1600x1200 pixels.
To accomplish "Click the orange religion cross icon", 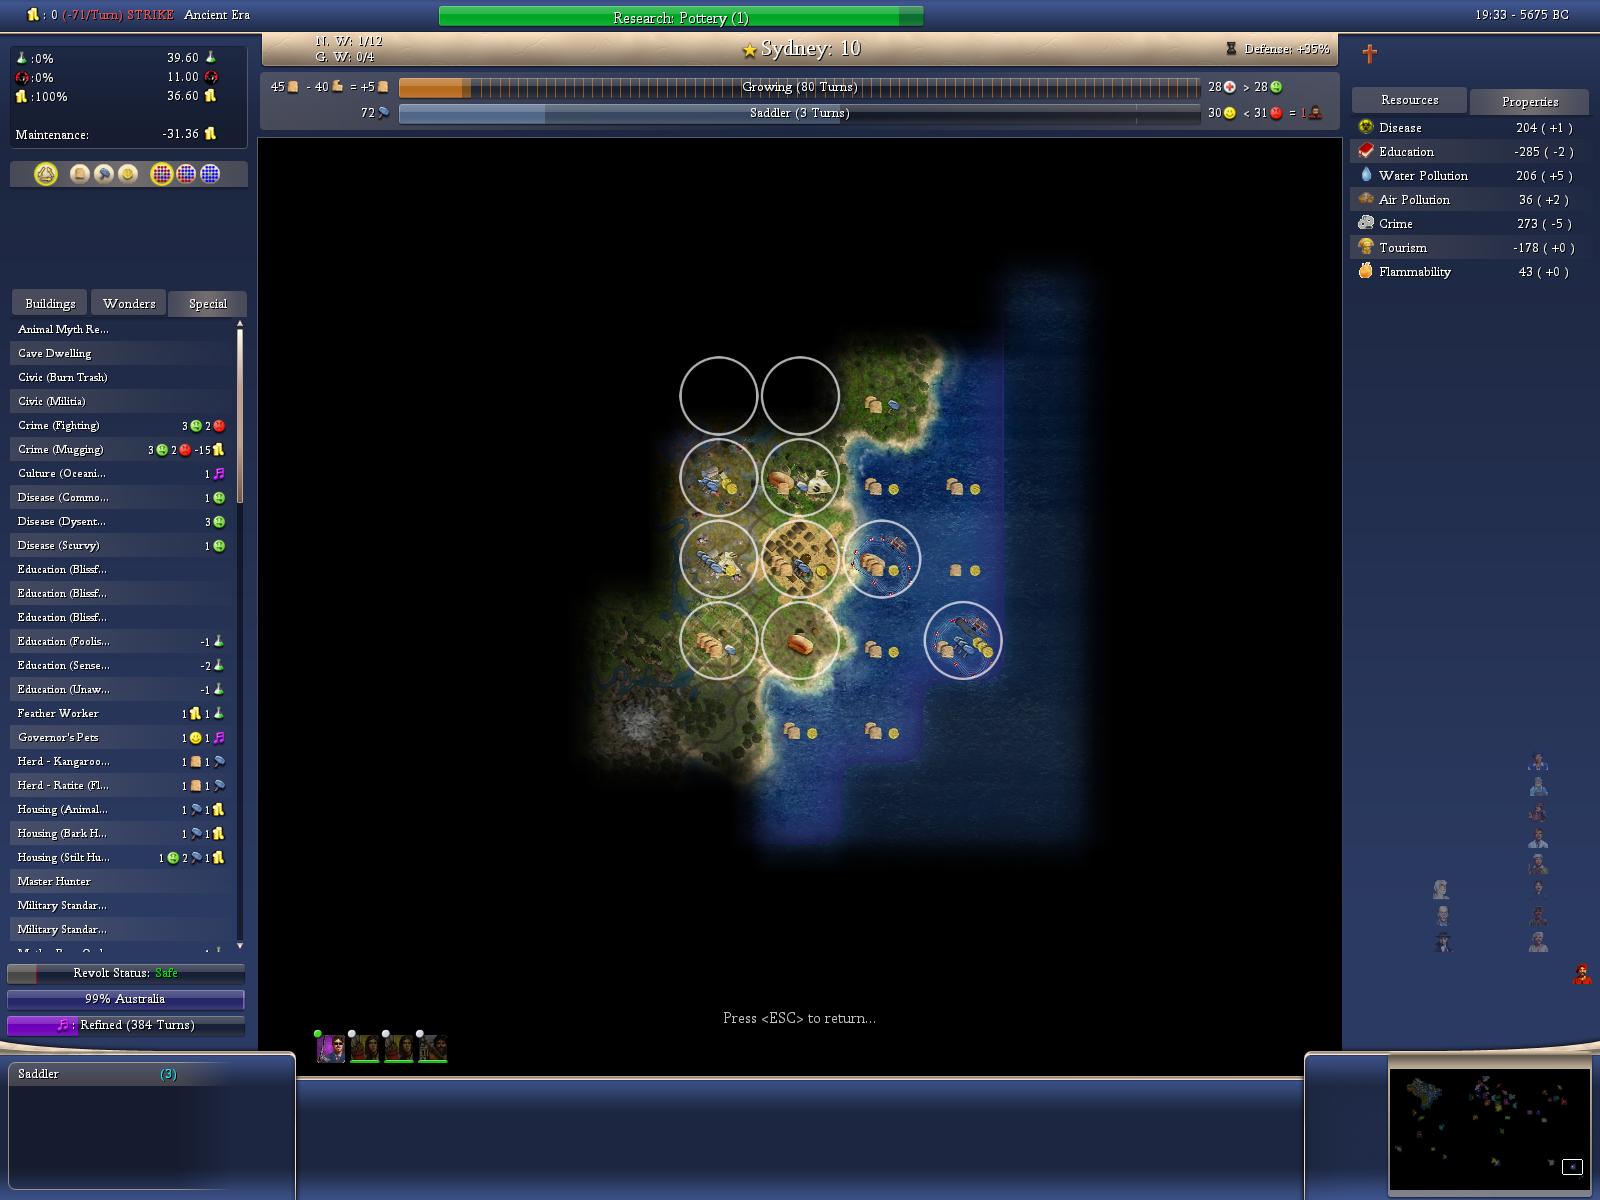I will click(1369, 53).
